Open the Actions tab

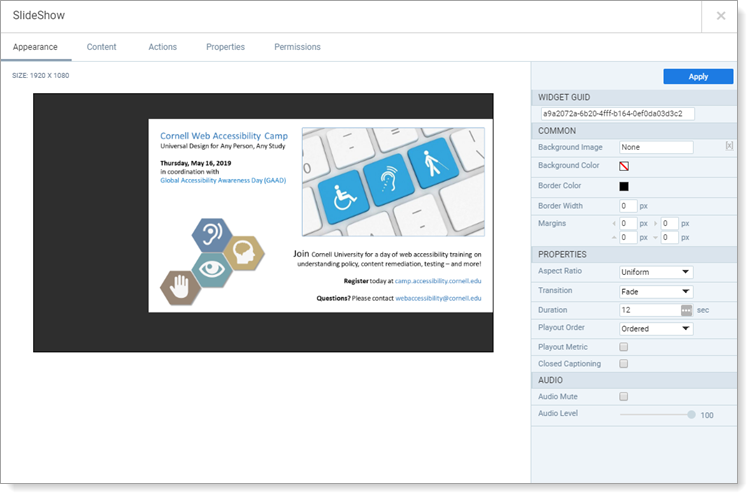click(162, 47)
